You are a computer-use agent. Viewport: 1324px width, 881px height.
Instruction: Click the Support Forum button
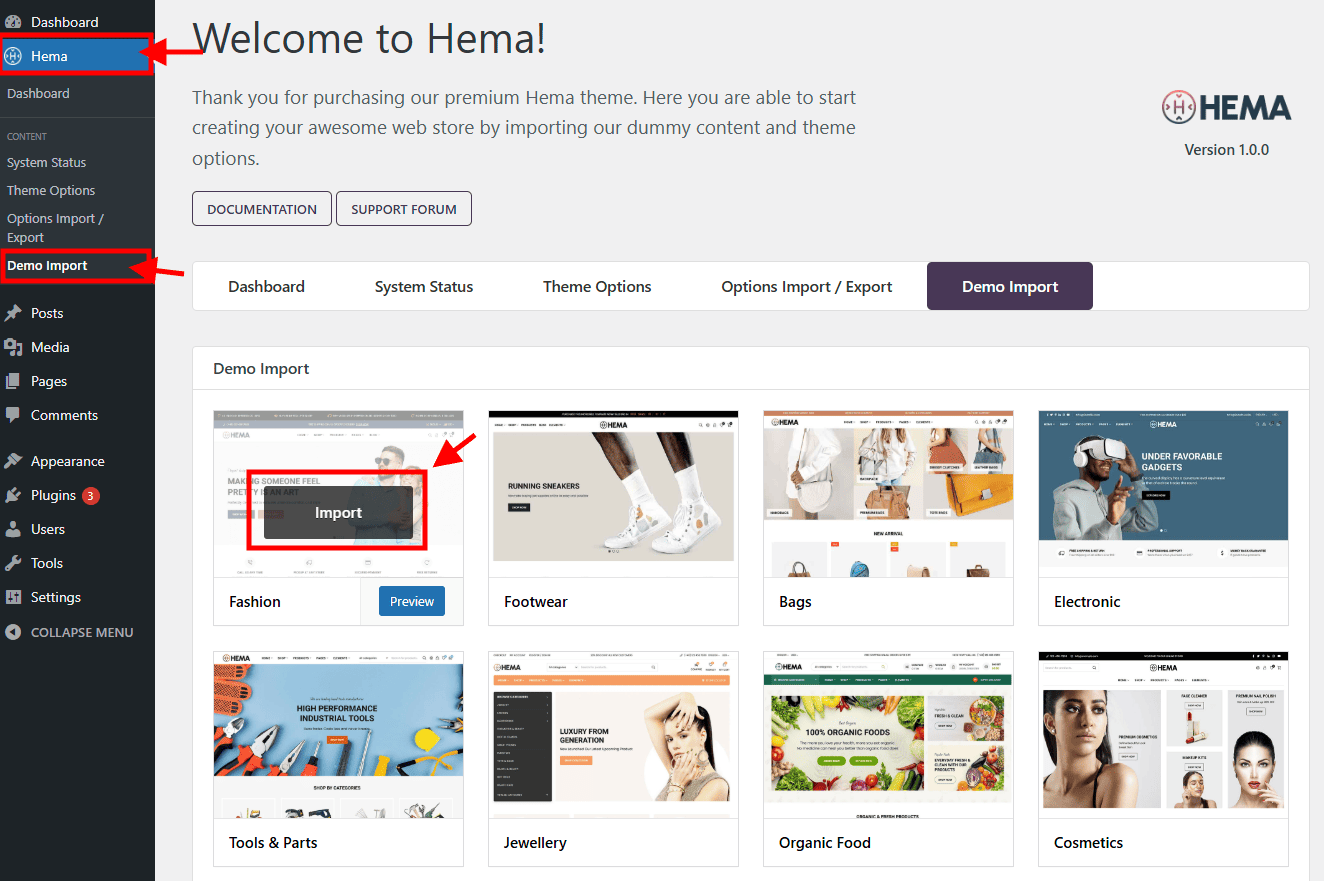tap(404, 209)
